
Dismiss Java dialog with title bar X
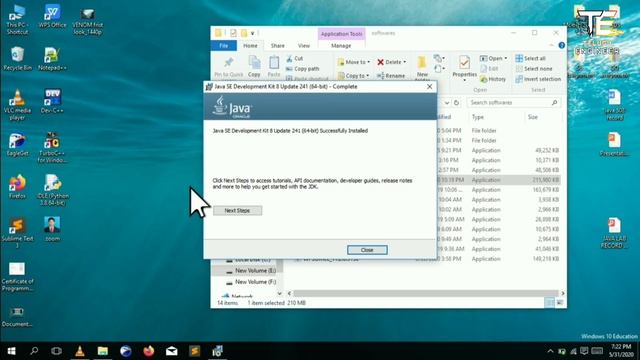click(x=429, y=87)
